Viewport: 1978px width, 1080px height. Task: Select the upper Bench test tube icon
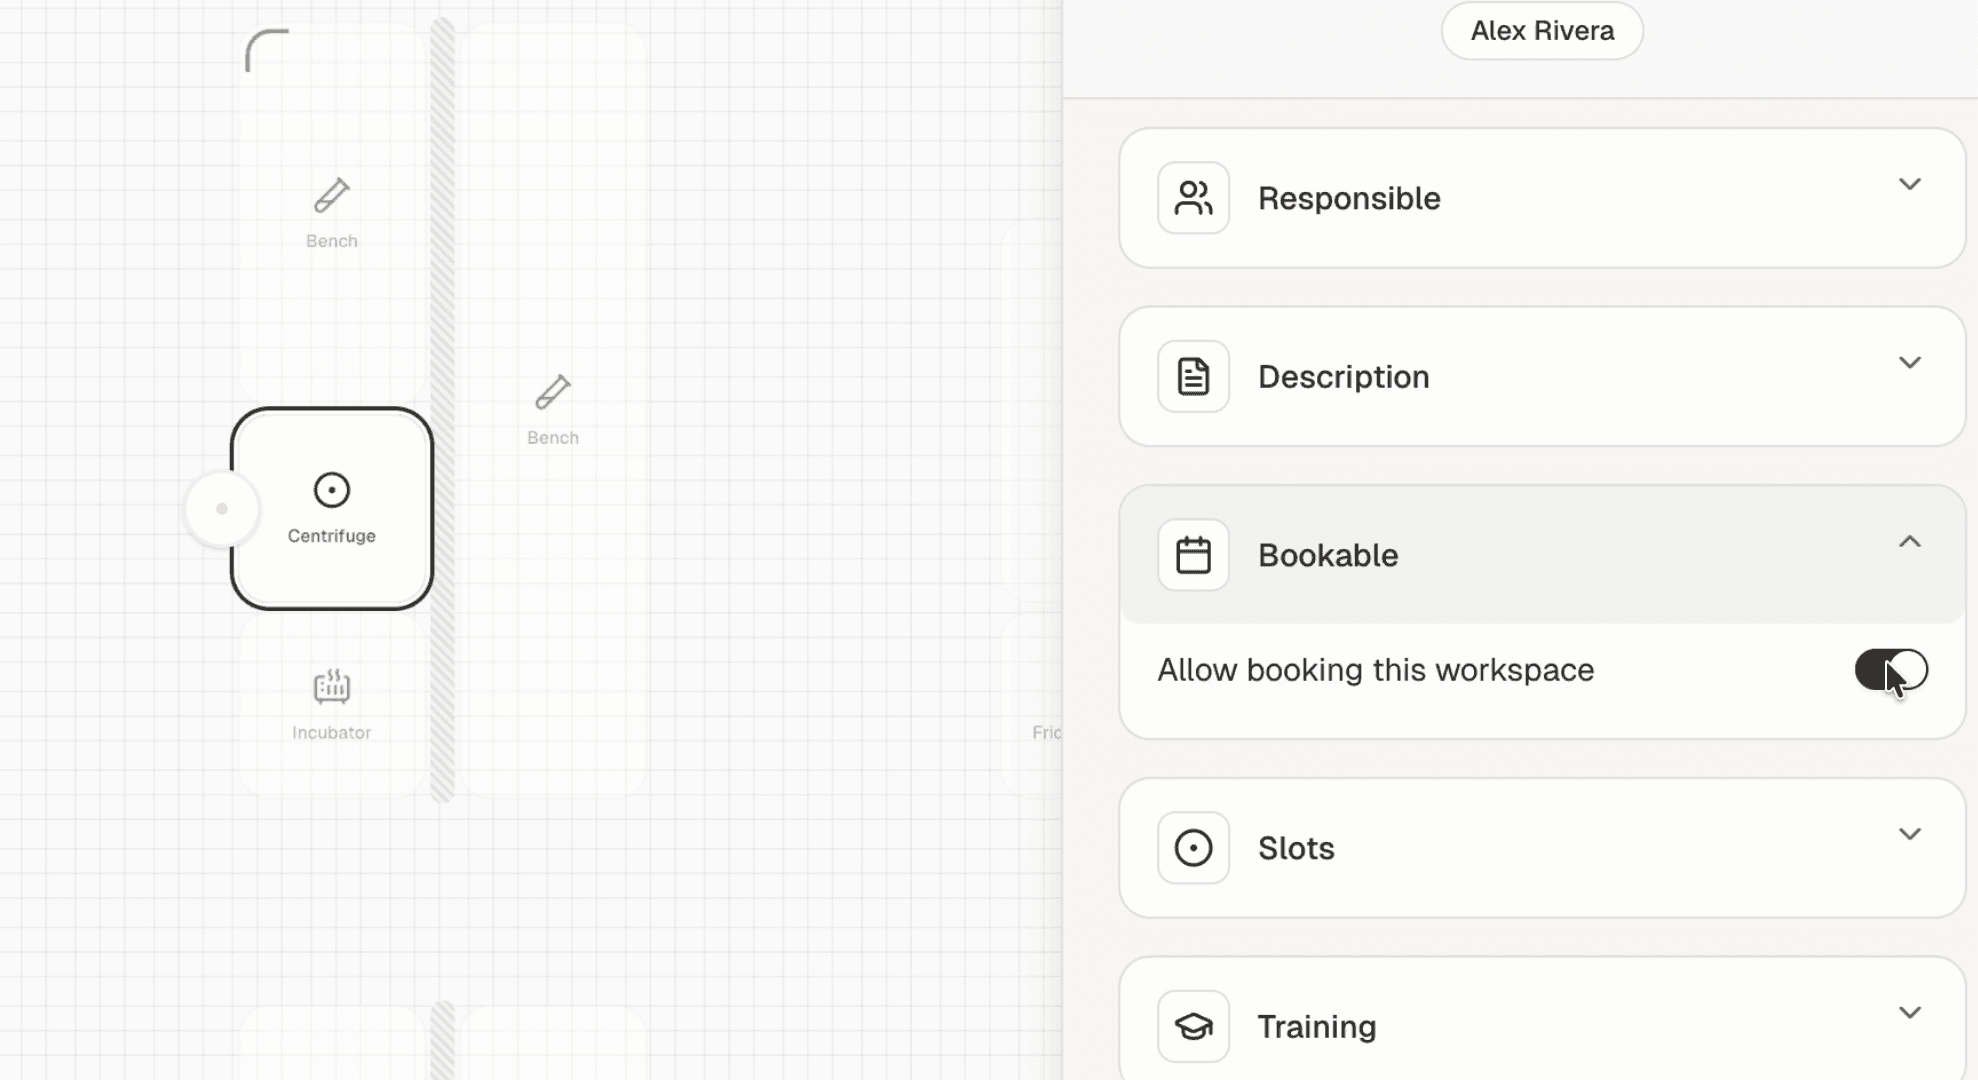(331, 196)
